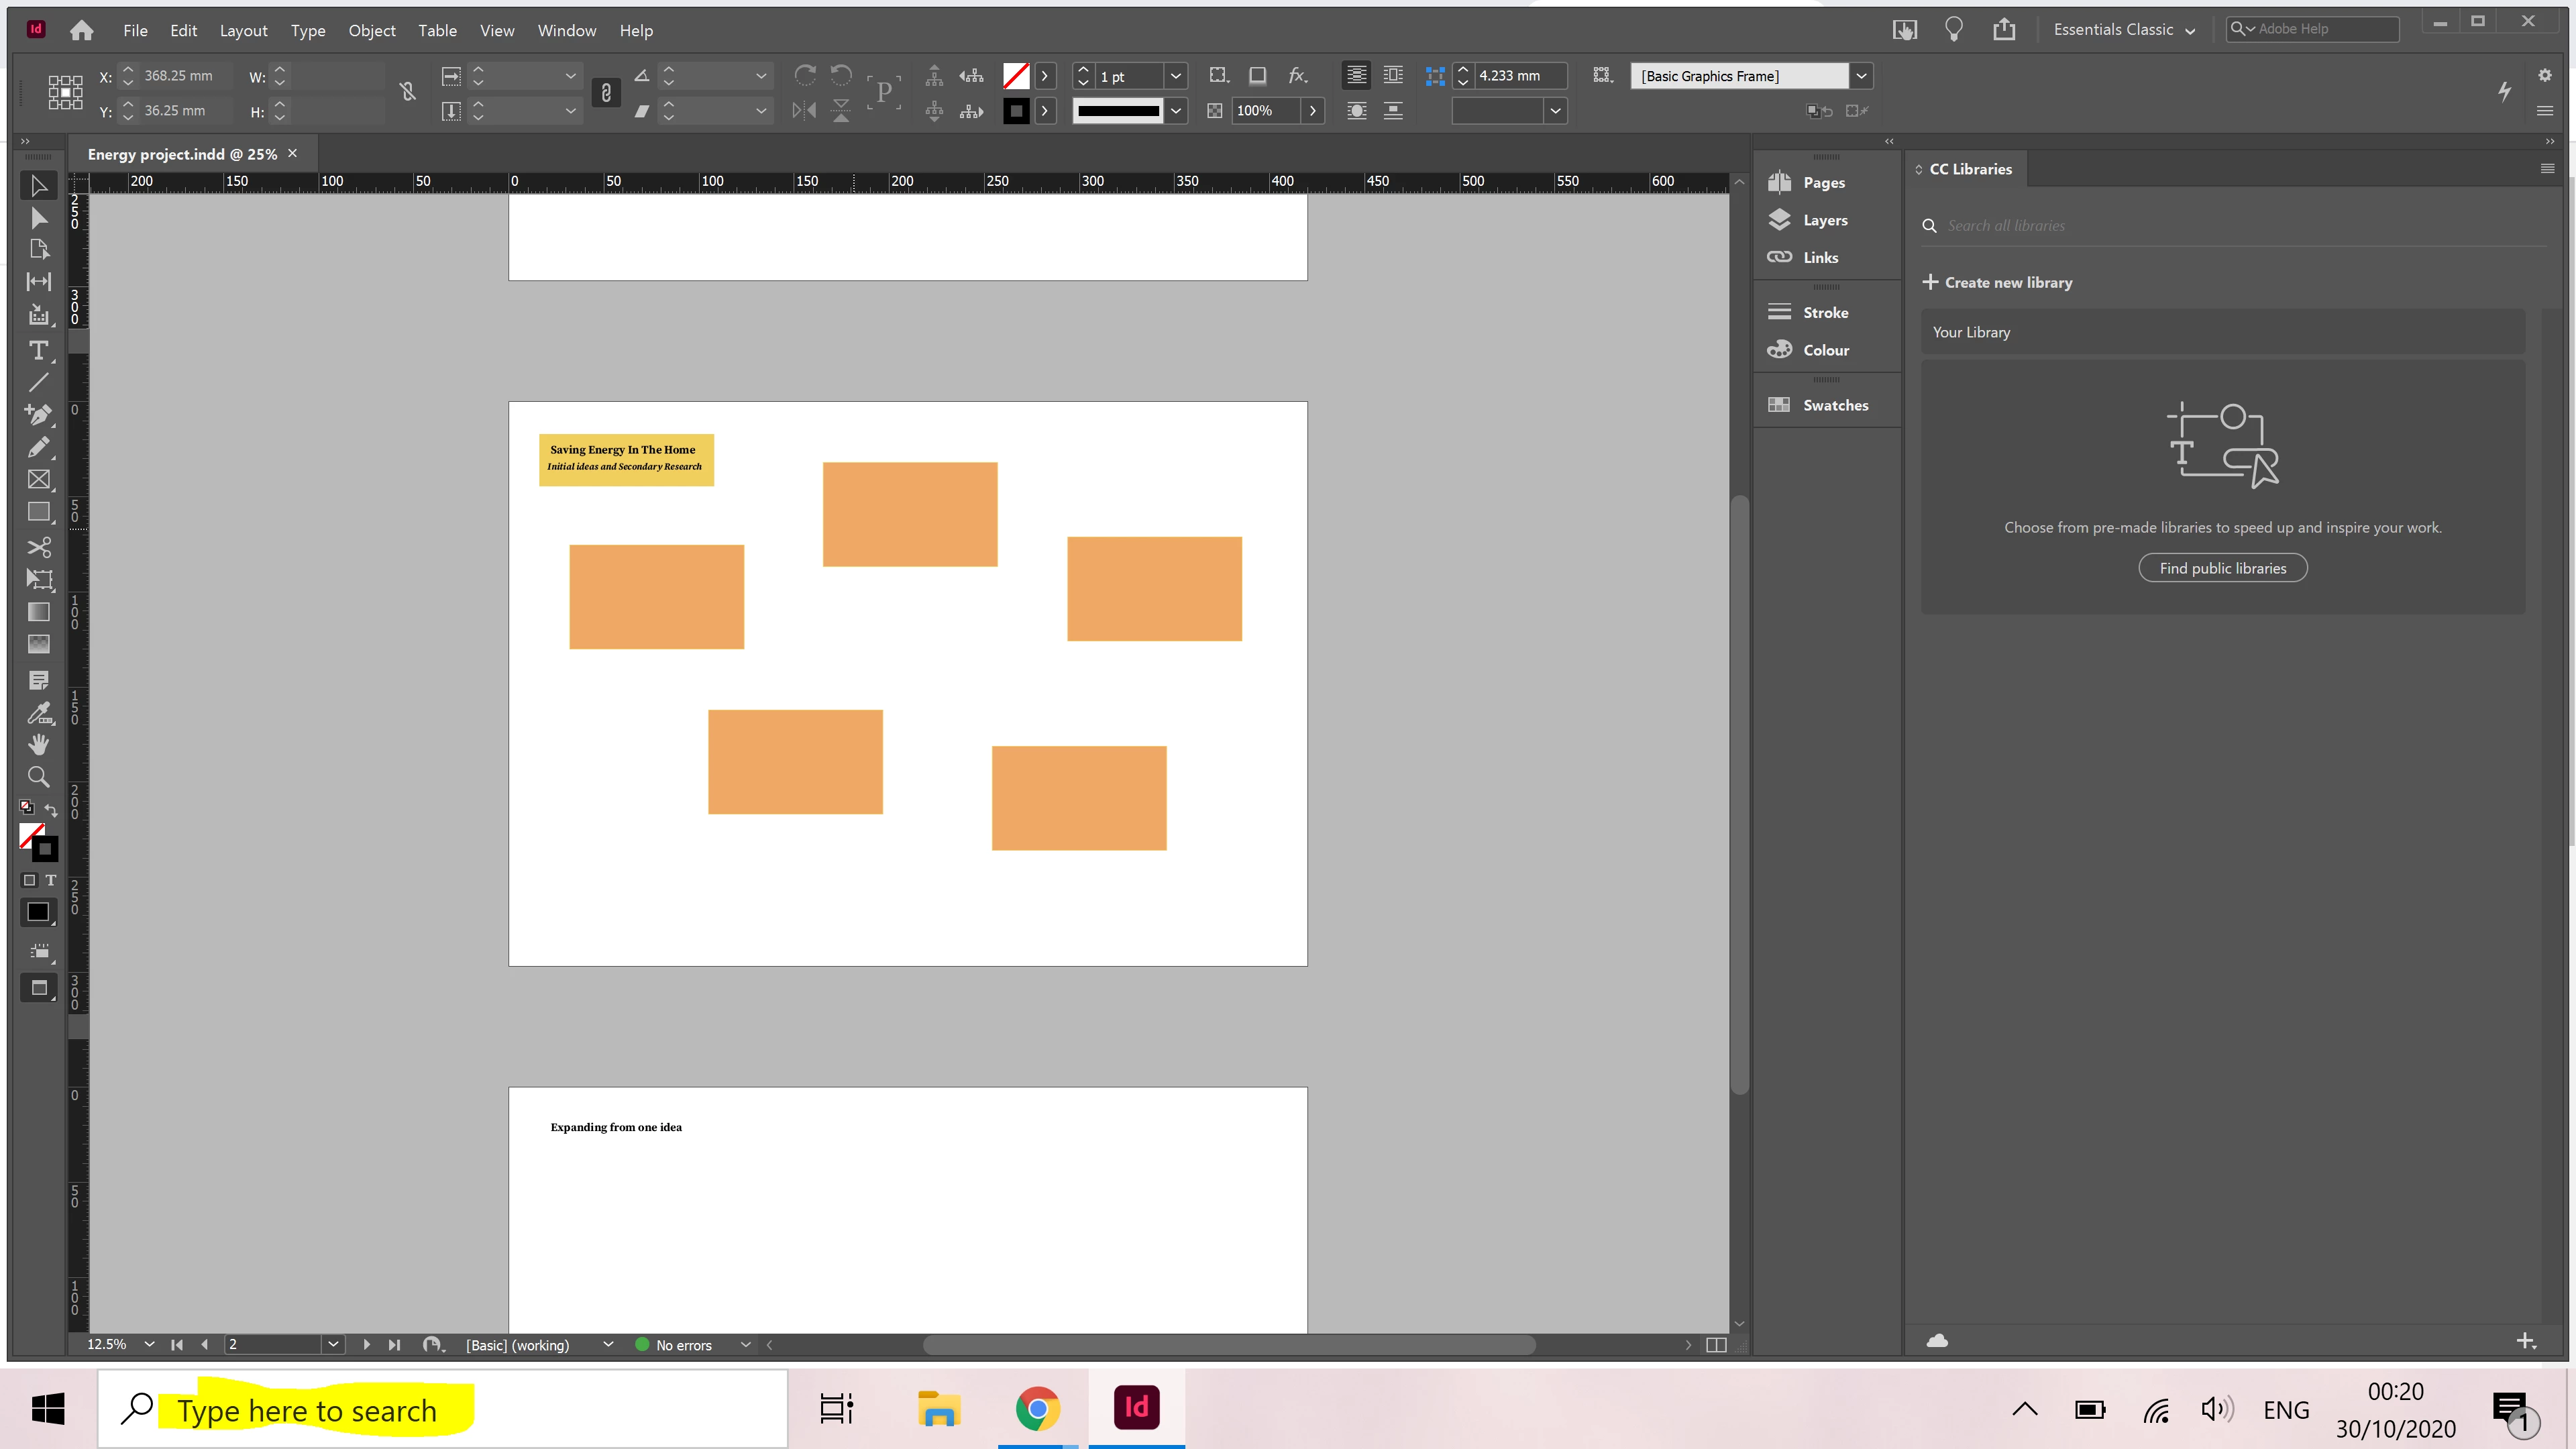Image resolution: width=2576 pixels, height=1449 pixels.
Task: Select the Hand tool
Action: pos(38,744)
